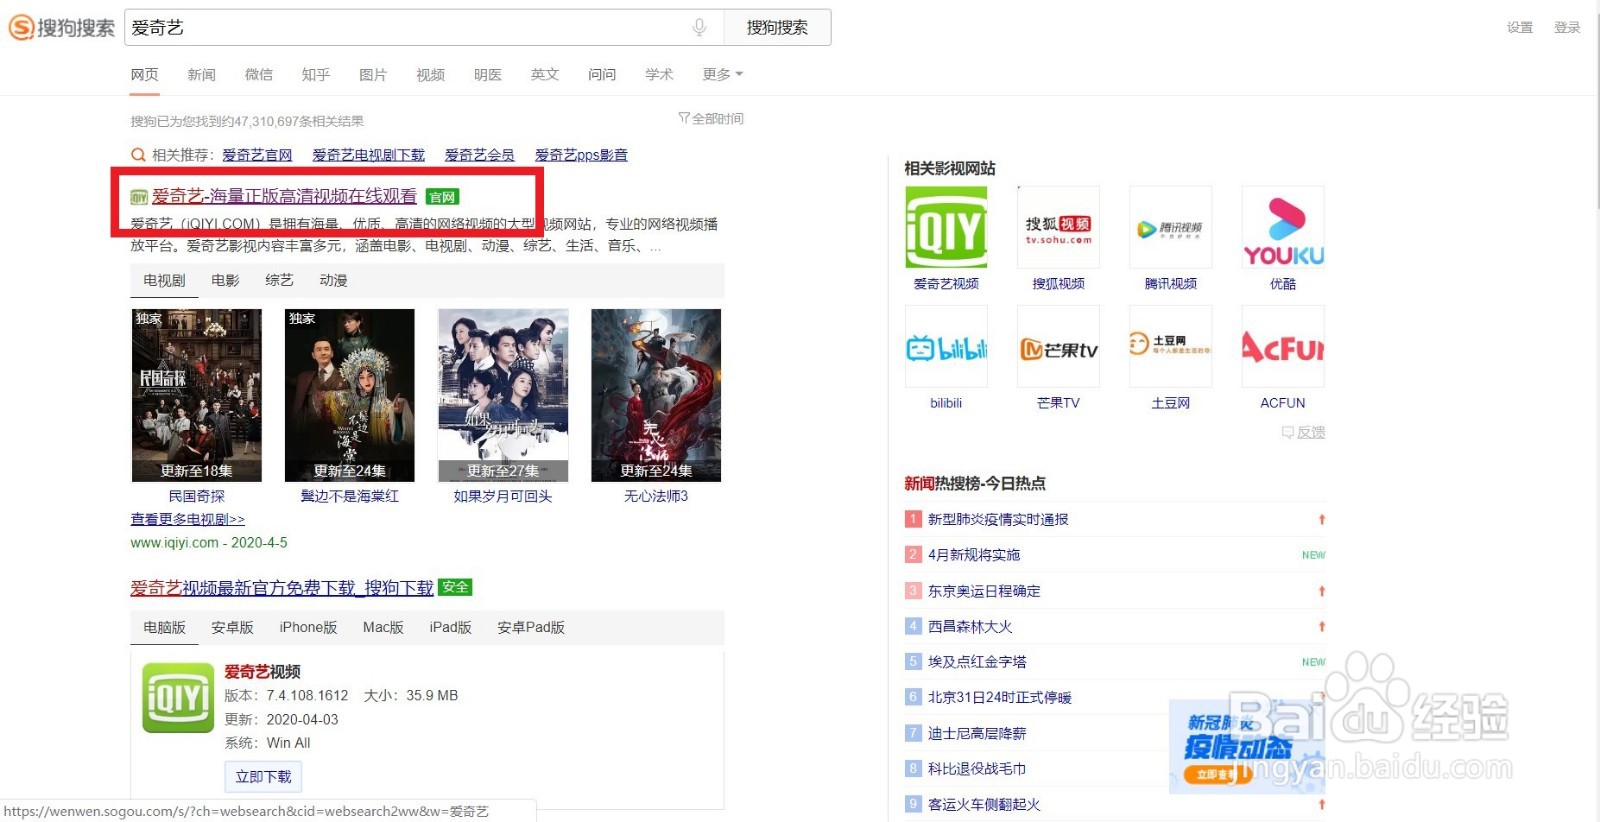Click the 立即下载 download button
Viewport: 1600px width, 822px height.
pyautogui.click(x=263, y=776)
